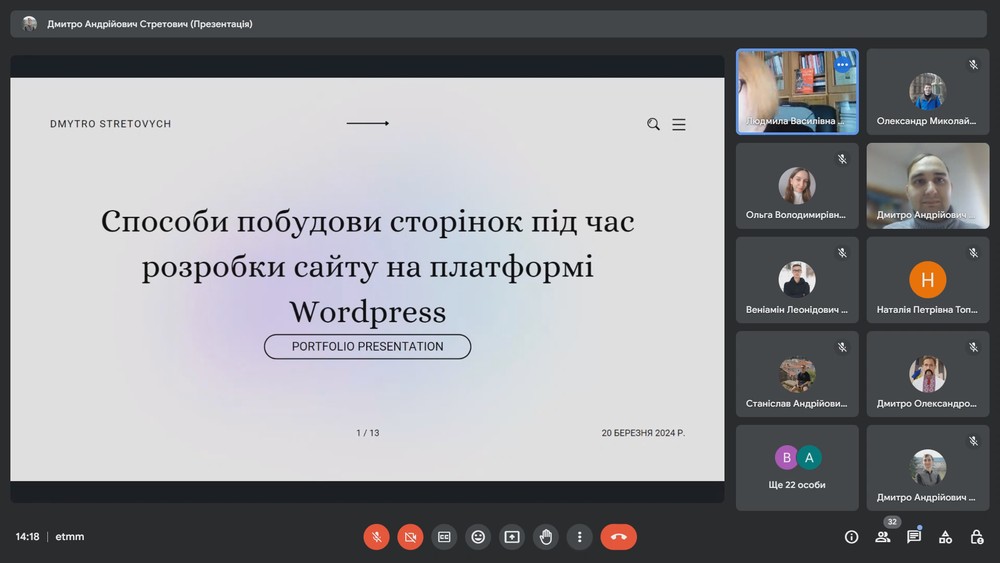Viewport: 1000px width, 563px height.
Task: Open the meeting details info icon
Action: point(851,537)
